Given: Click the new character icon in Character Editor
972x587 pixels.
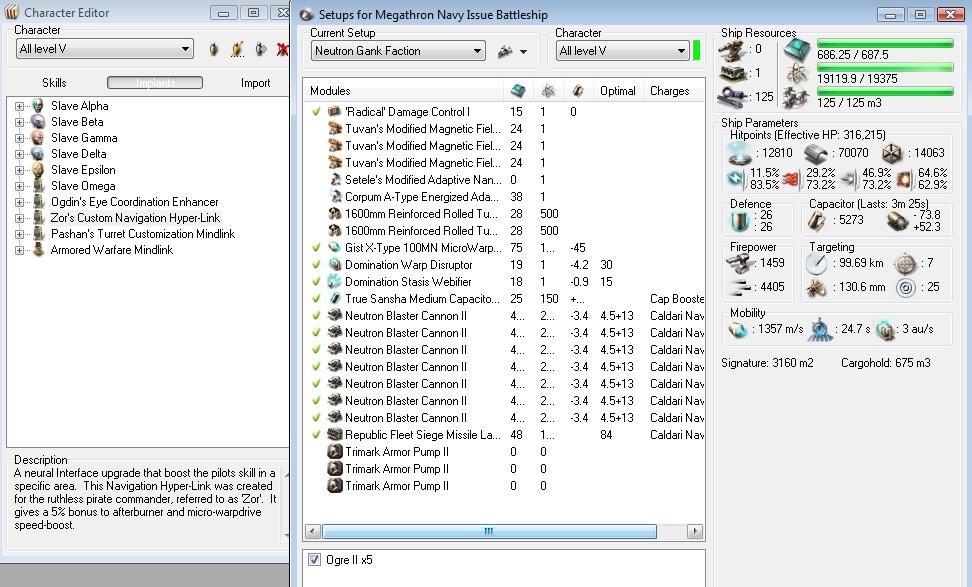Looking at the screenshot, I should (x=214, y=49).
